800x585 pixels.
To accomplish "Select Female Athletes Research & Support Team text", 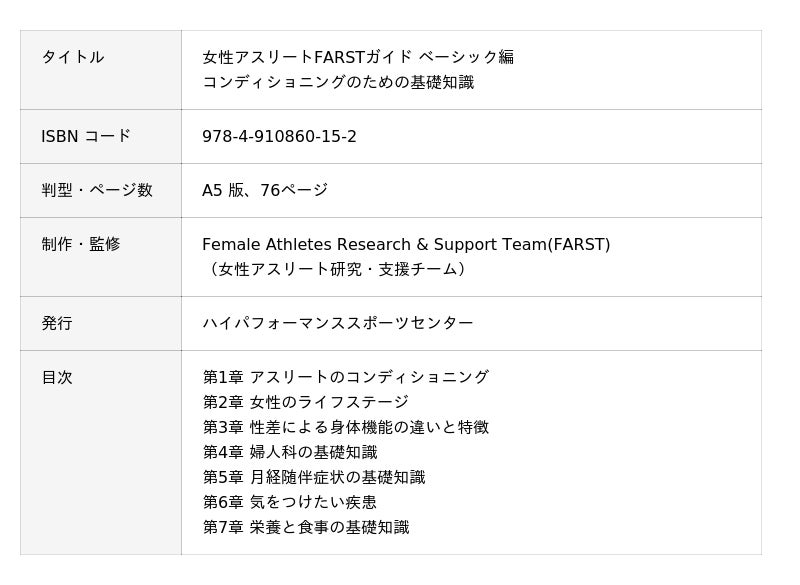I will coord(406,244).
